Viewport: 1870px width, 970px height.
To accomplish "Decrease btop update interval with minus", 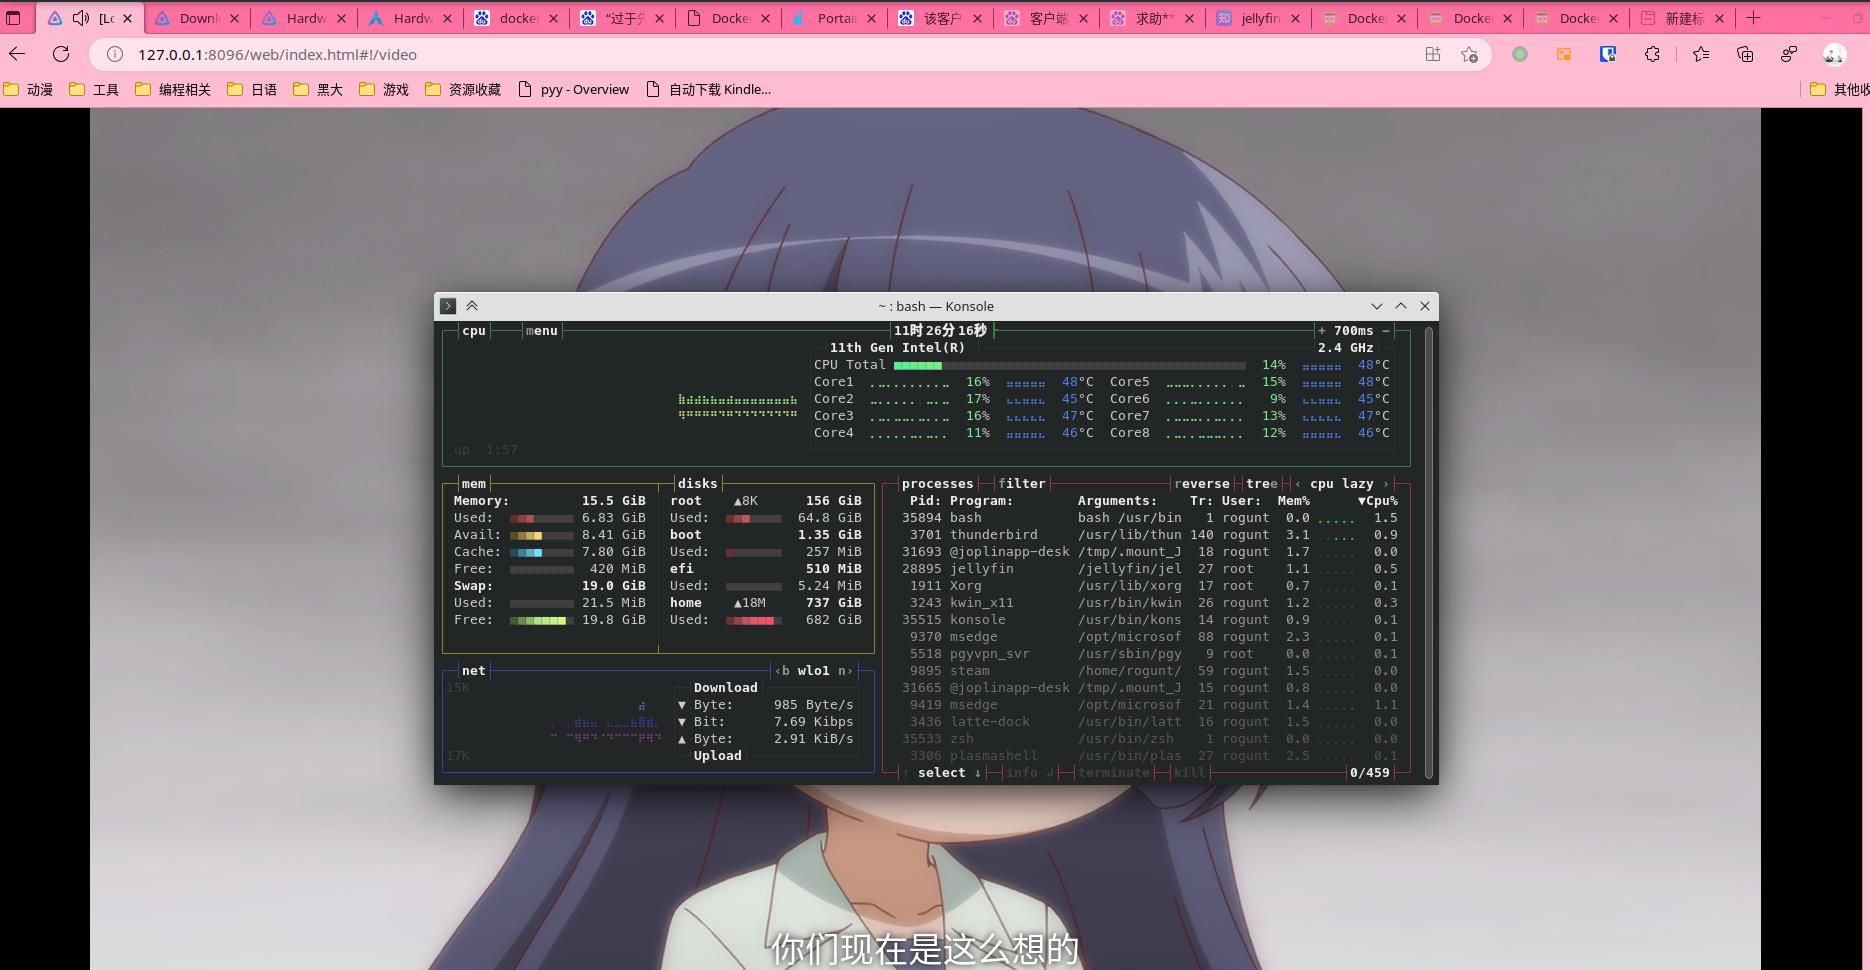I will pos(1385,331).
